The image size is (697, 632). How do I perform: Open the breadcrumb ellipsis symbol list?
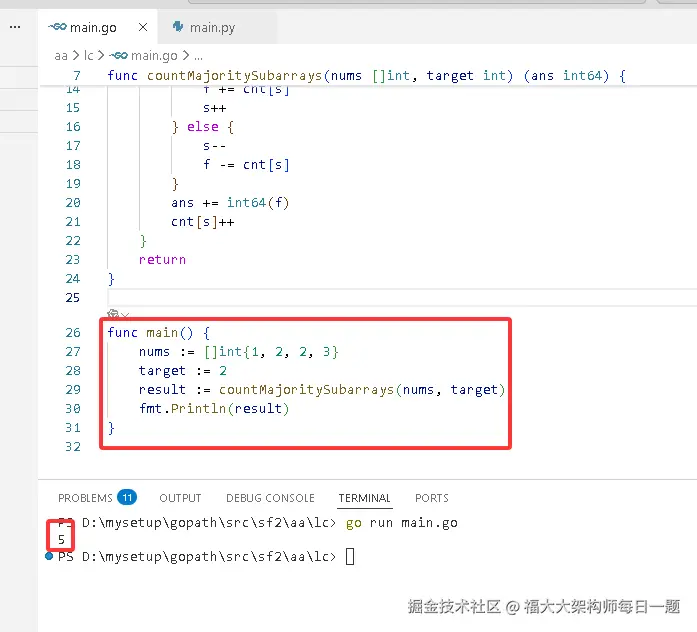(x=198, y=56)
